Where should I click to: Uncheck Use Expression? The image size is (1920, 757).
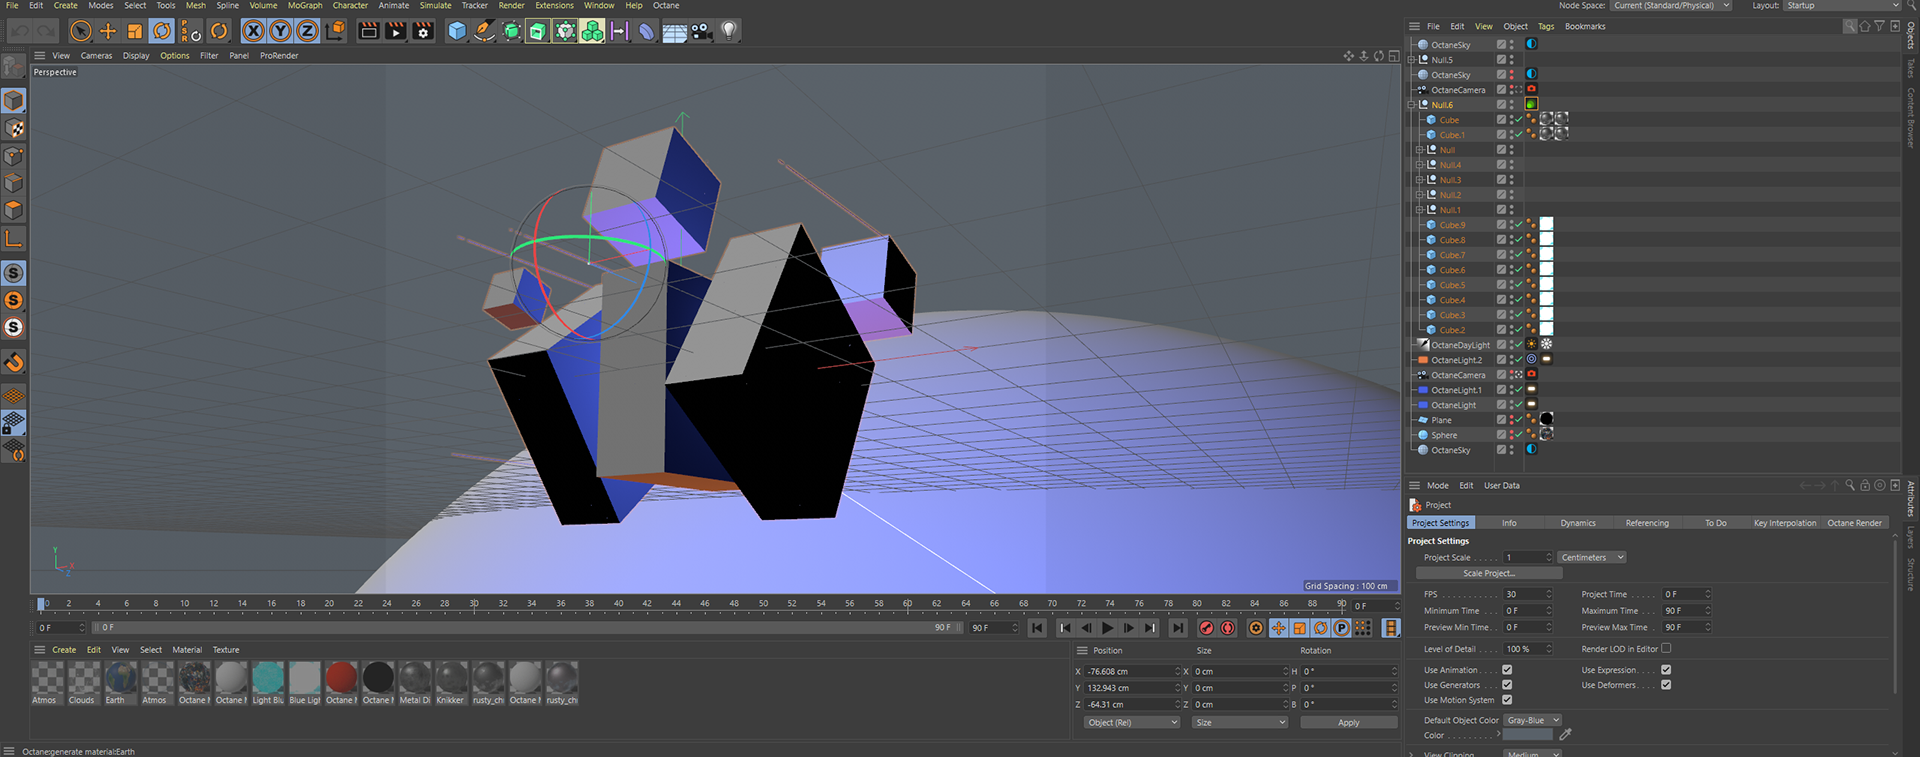pyautogui.click(x=1666, y=670)
